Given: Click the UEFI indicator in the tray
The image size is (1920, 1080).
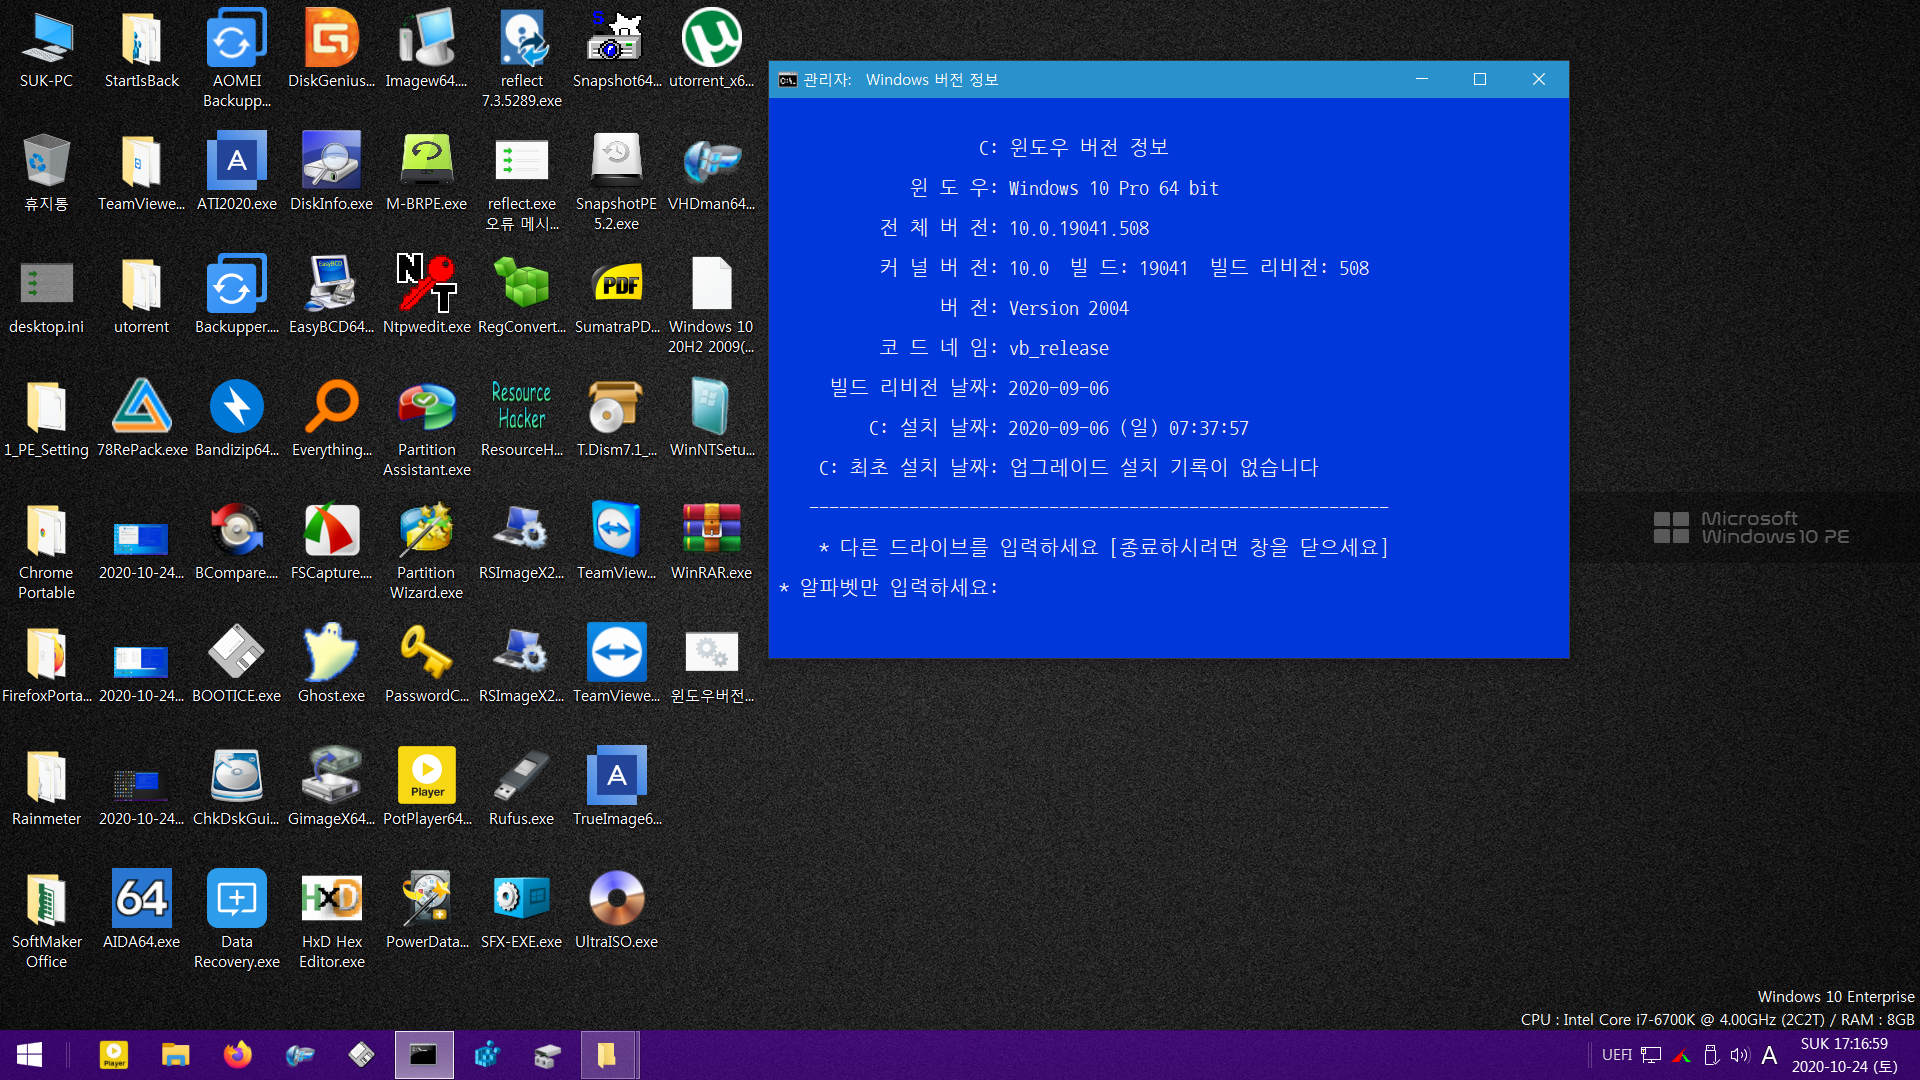Looking at the screenshot, I should [x=1616, y=1055].
